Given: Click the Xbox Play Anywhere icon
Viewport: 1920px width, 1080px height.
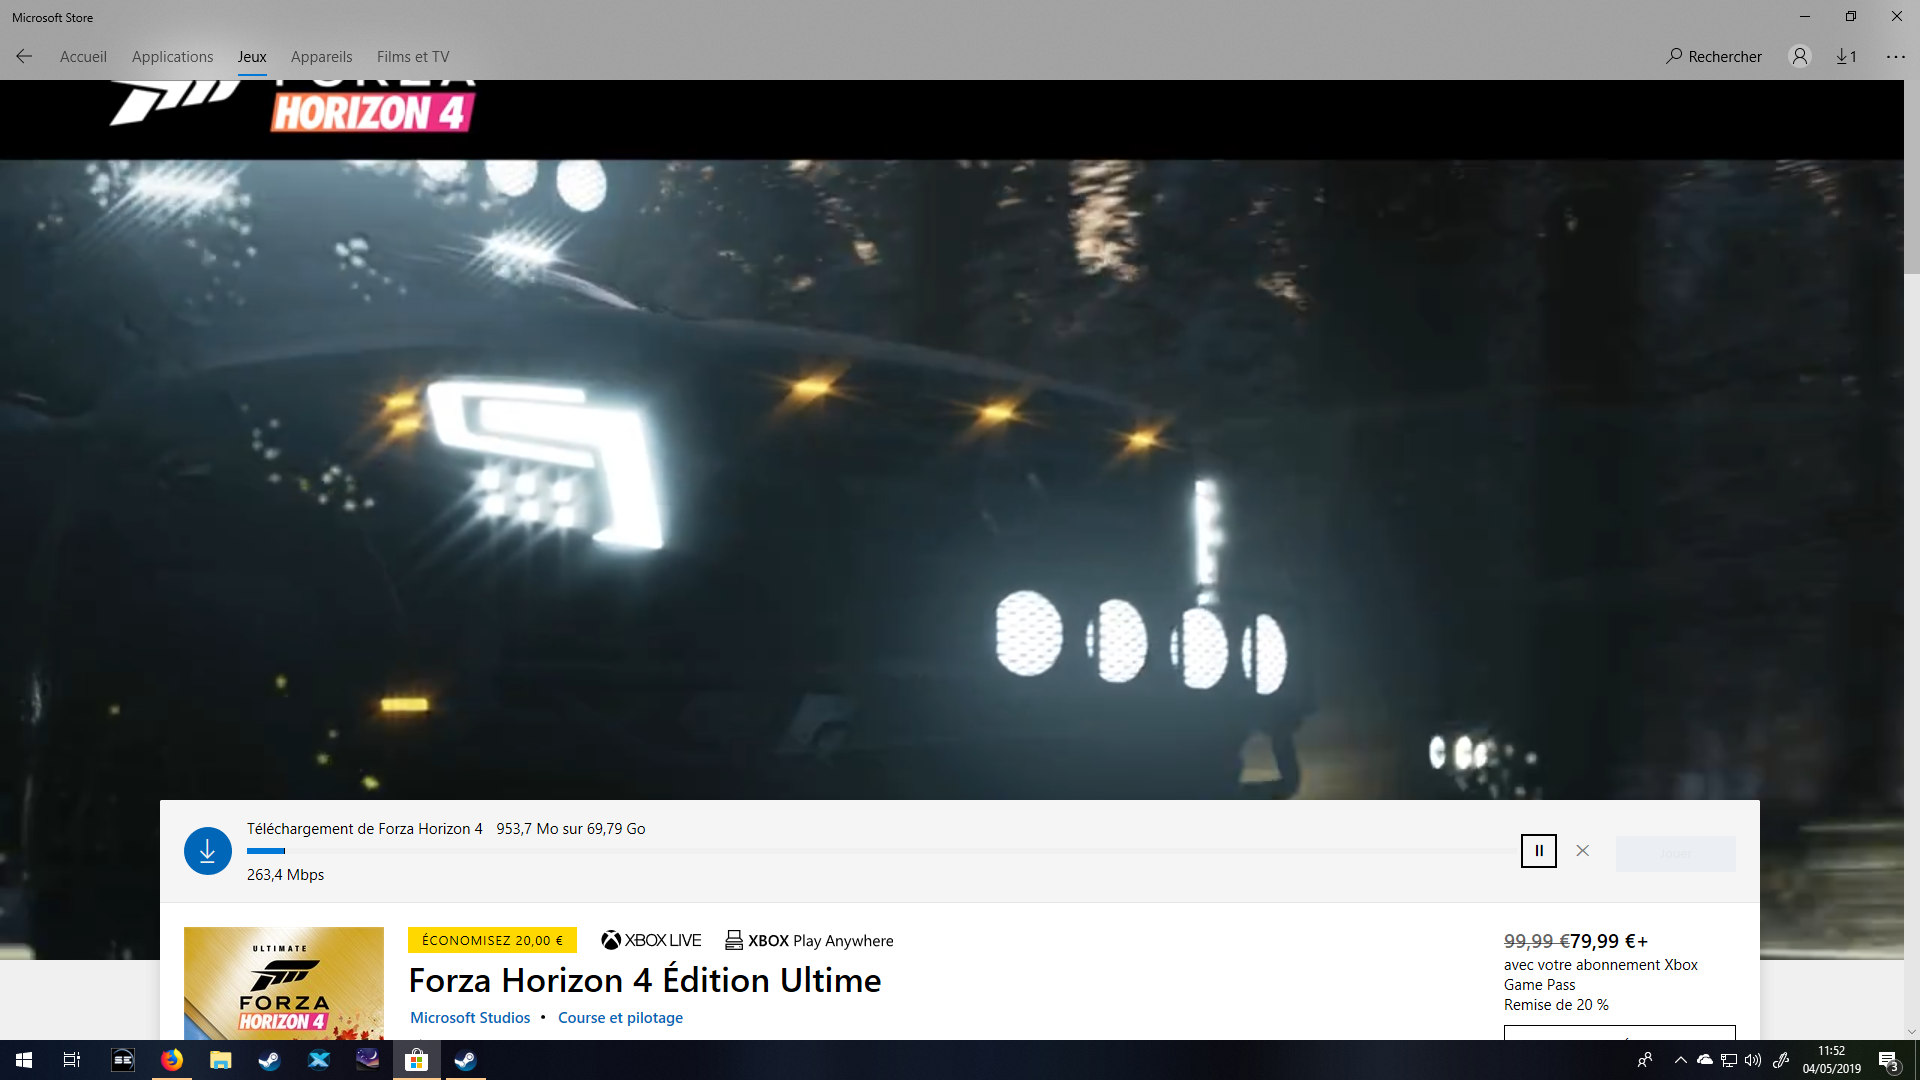Looking at the screenshot, I should [809, 940].
